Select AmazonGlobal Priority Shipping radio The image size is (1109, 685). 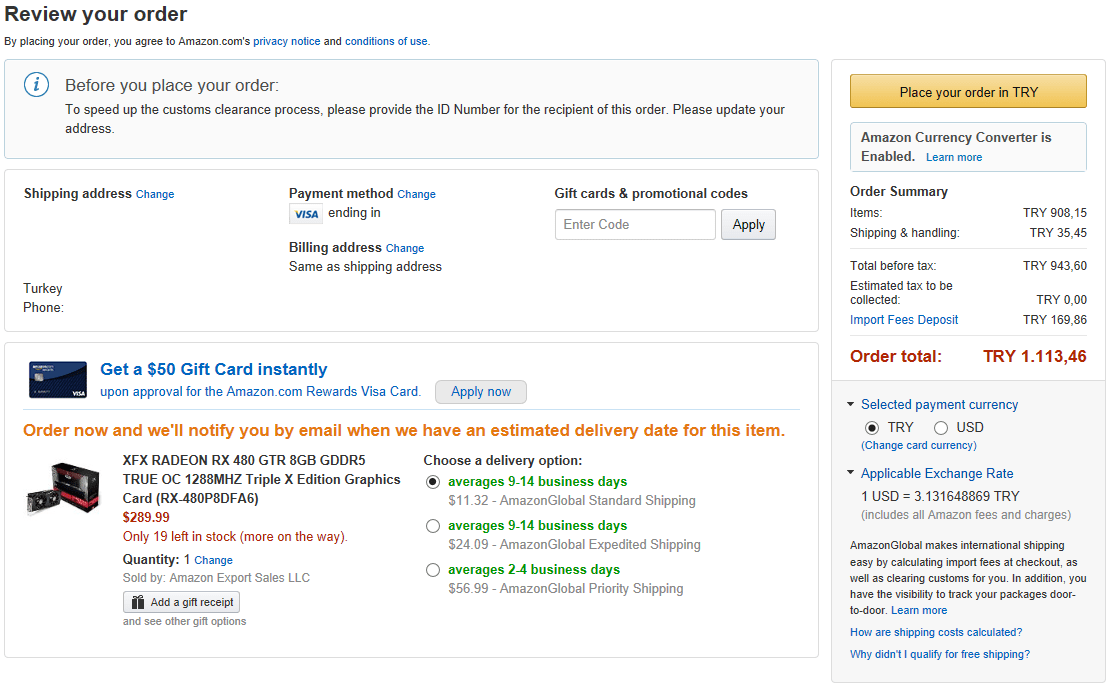432,570
